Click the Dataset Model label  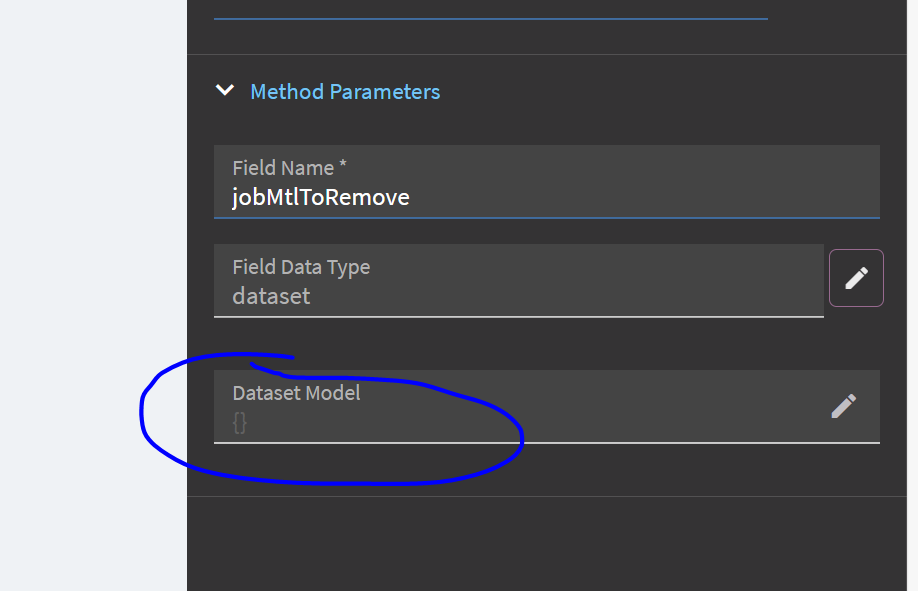[x=296, y=393]
